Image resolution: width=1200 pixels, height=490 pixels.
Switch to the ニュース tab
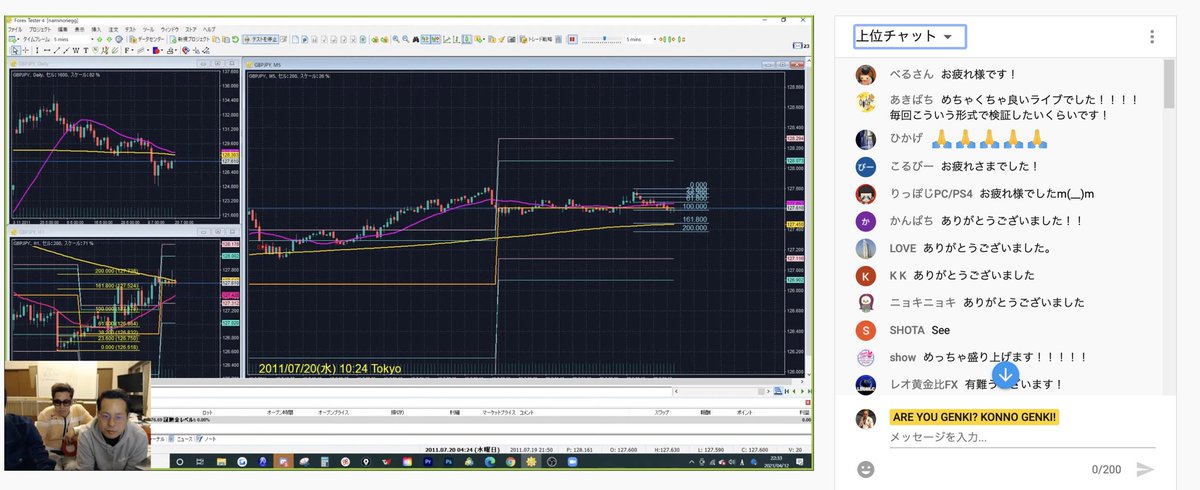180,438
